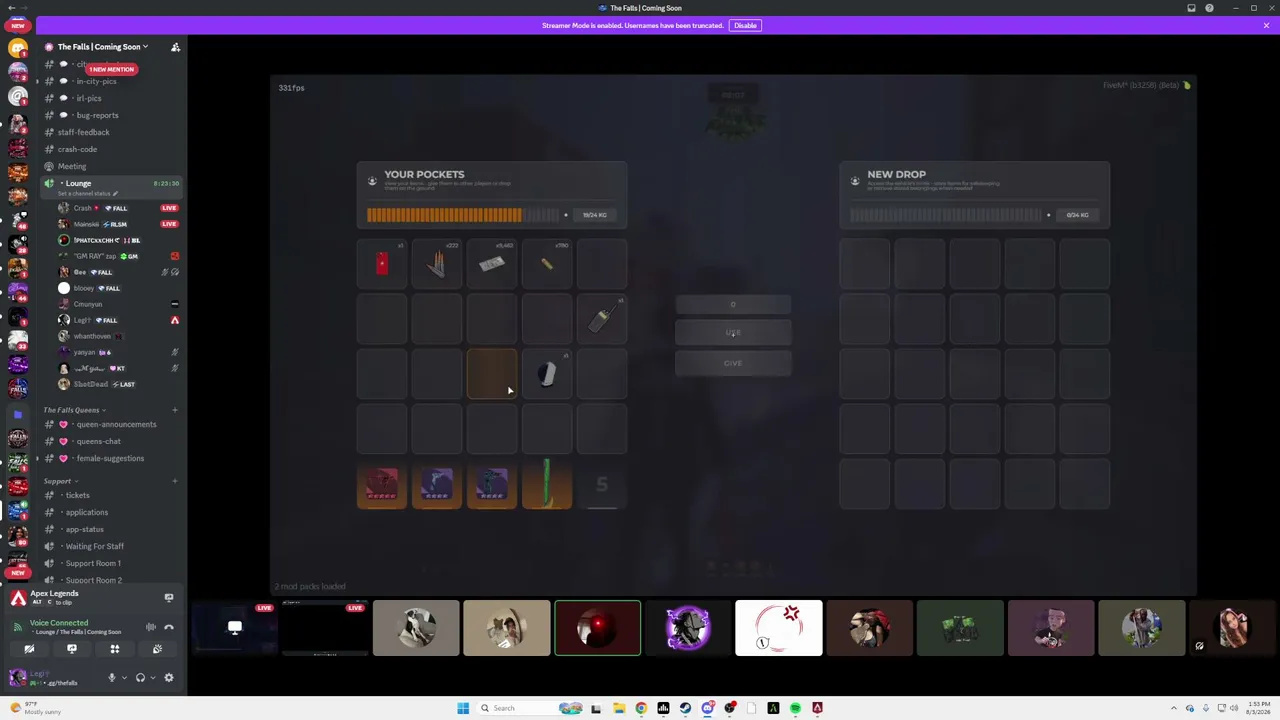
Task: Select the glove item in pockets
Action: 437,264
